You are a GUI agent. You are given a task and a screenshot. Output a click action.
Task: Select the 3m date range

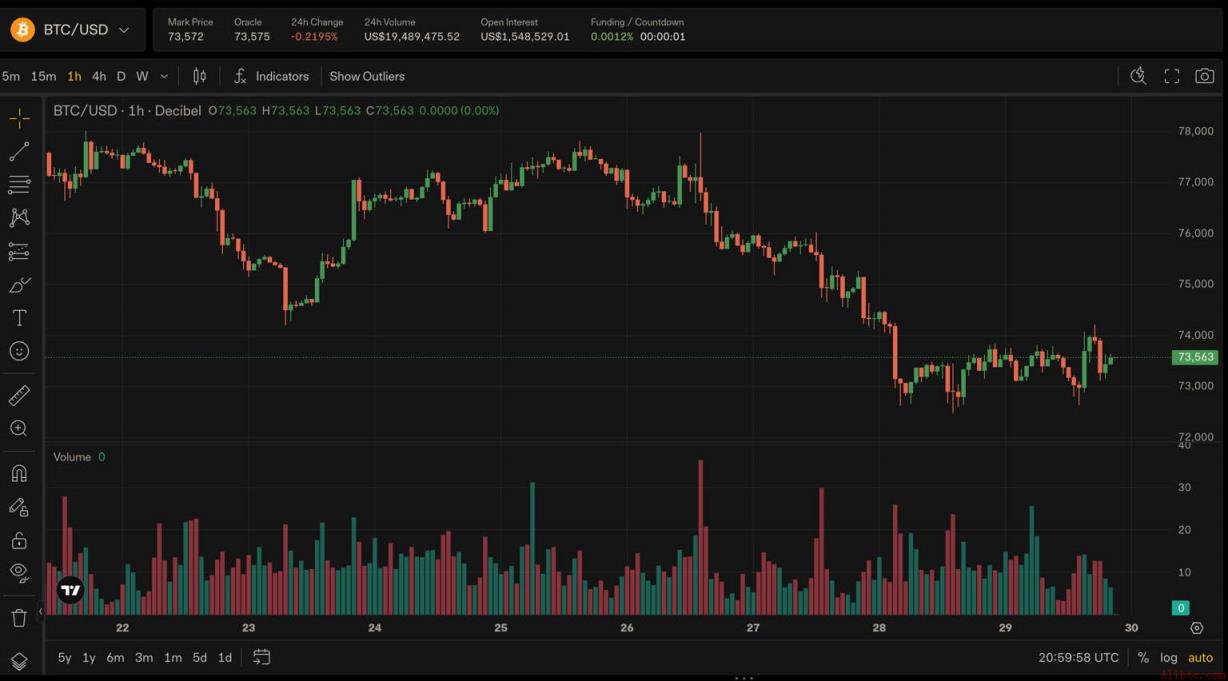(x=144, y=657)
